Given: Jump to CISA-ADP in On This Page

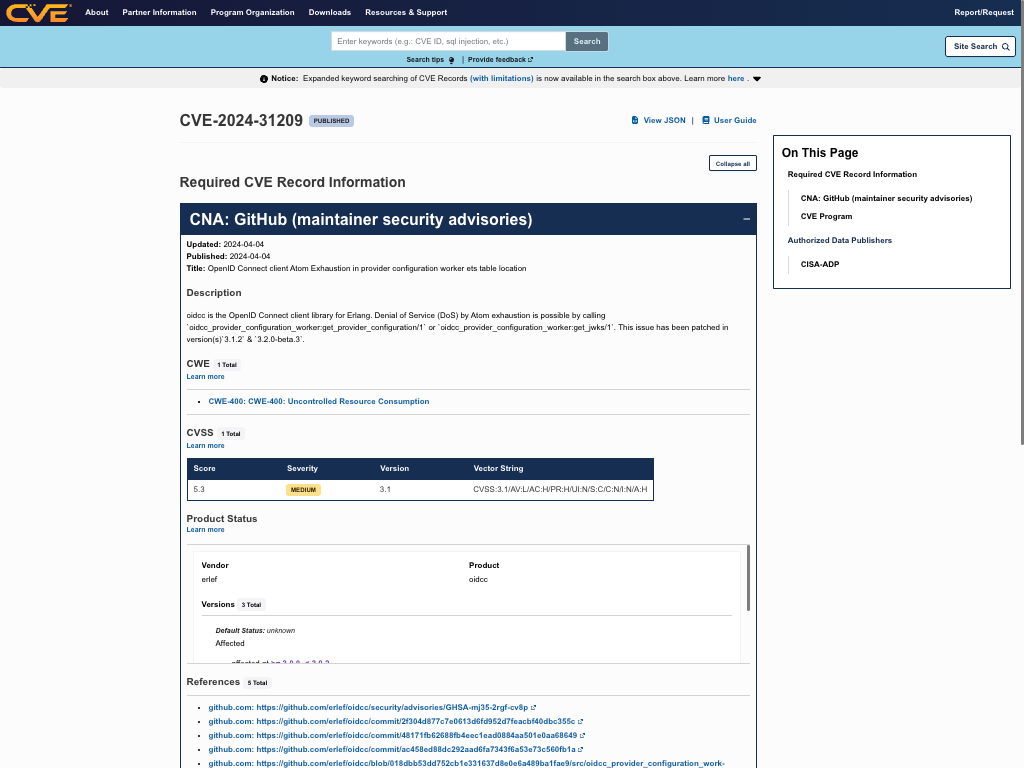Looking at the screenshot, I should coord(820,264).
